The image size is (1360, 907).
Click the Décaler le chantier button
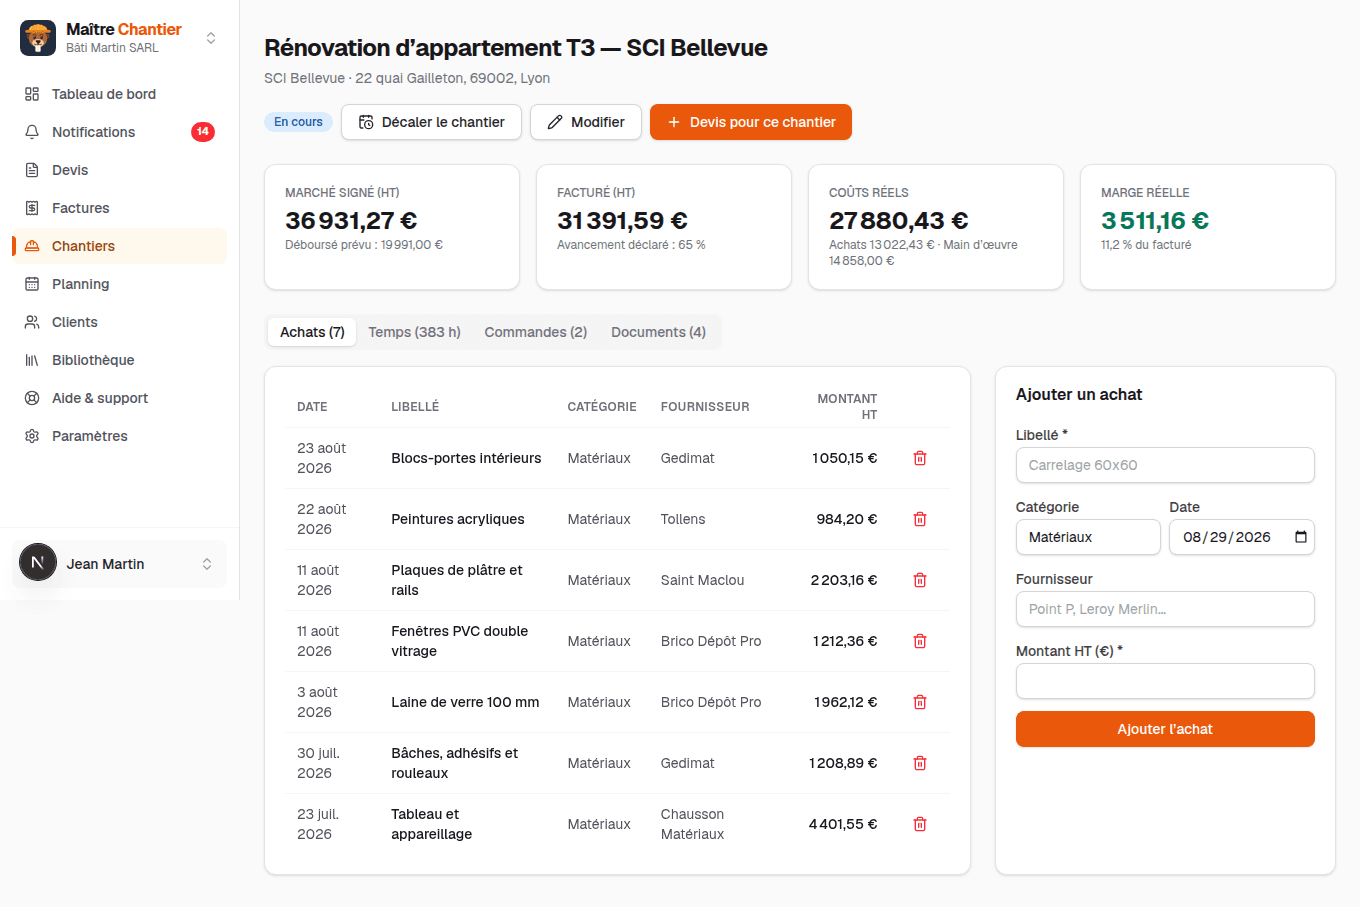click(x=431, y=122)
